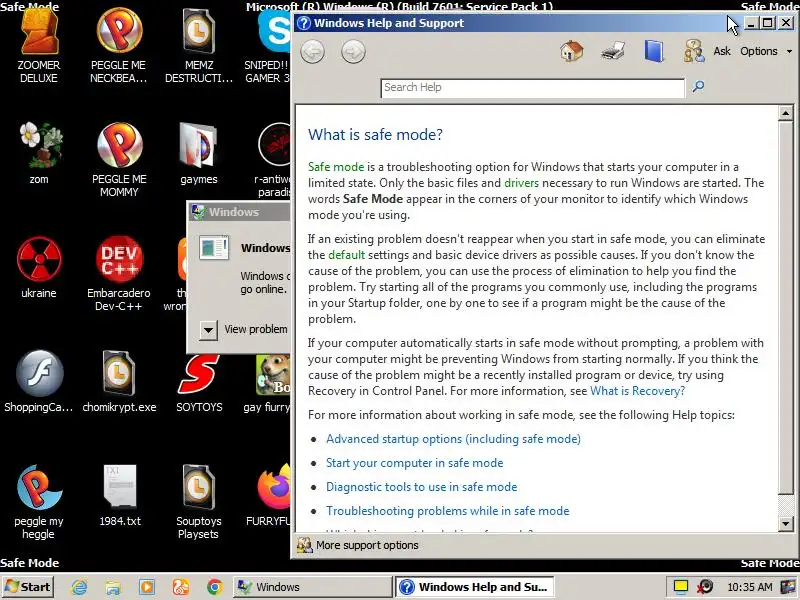Switch to the Windows taskbar button
Image resolution: width=800 pixels, height=600 pixels.
click(x=313, y=587)
